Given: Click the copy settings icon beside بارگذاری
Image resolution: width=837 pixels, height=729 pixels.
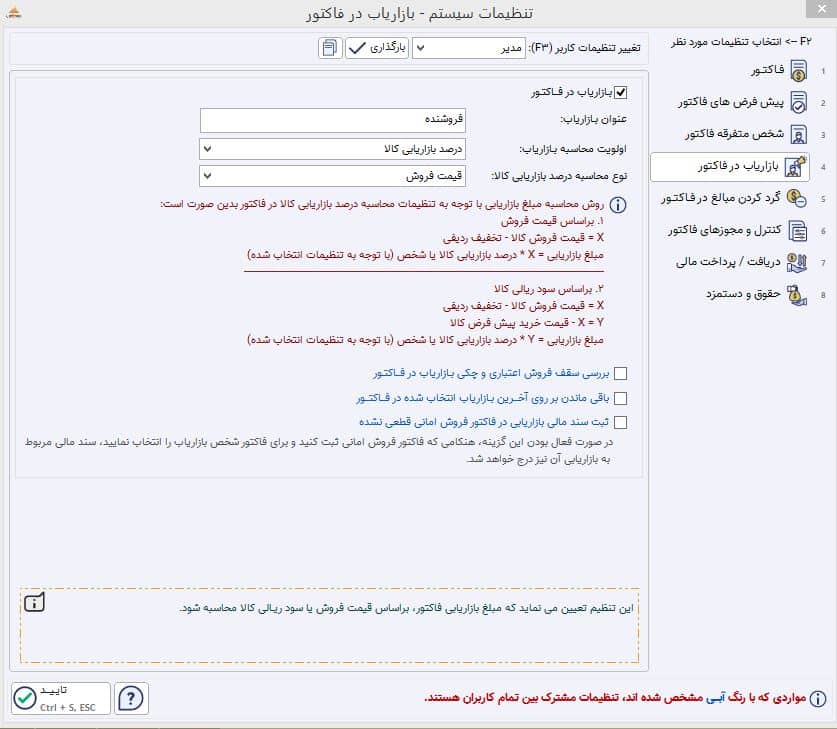Looking at the screenshot, I should point(330,48).
